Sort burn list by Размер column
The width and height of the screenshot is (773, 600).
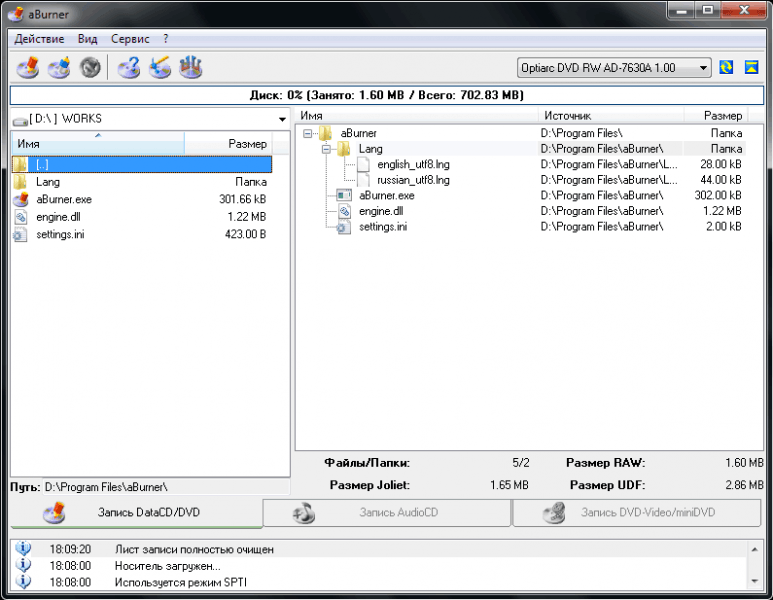[x=716, y=116]
